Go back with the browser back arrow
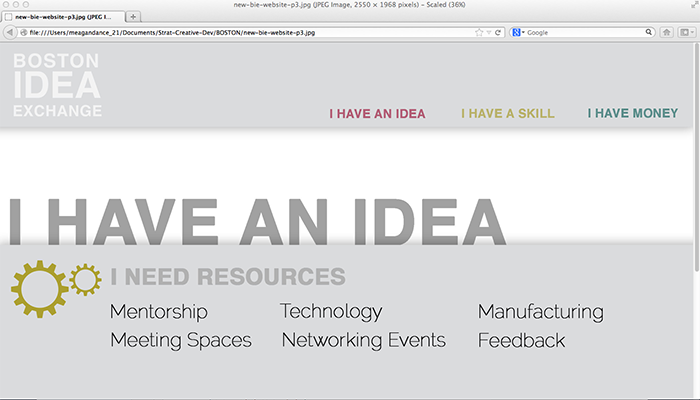This screenshot has width=700, height=400. point(10,32)
